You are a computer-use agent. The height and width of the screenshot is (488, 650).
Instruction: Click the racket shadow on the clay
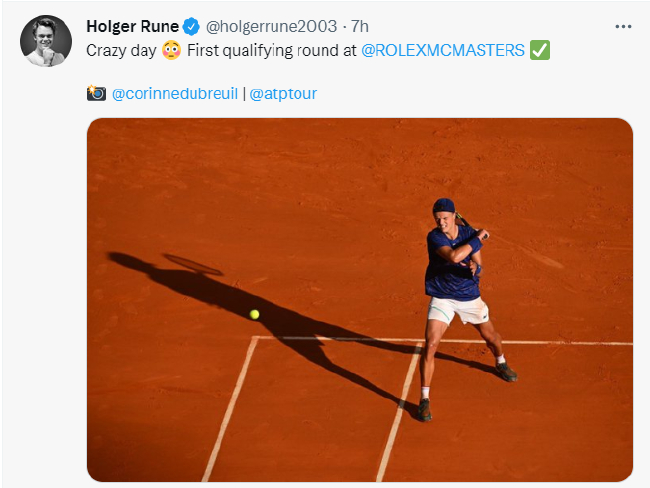click(x=194, y=265)
